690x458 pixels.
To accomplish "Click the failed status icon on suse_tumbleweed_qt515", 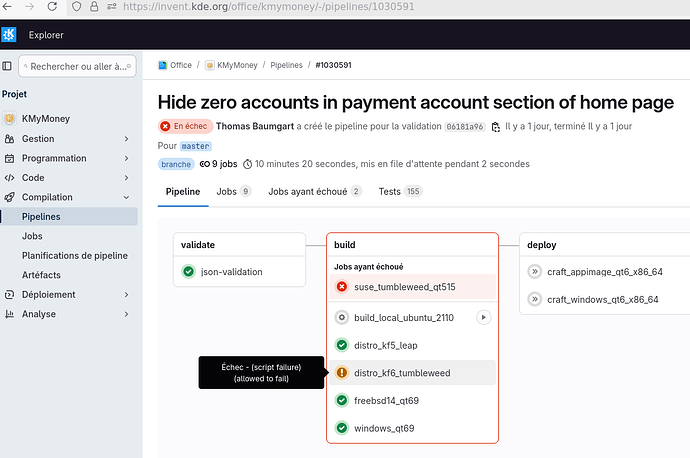I will [342, 287].
